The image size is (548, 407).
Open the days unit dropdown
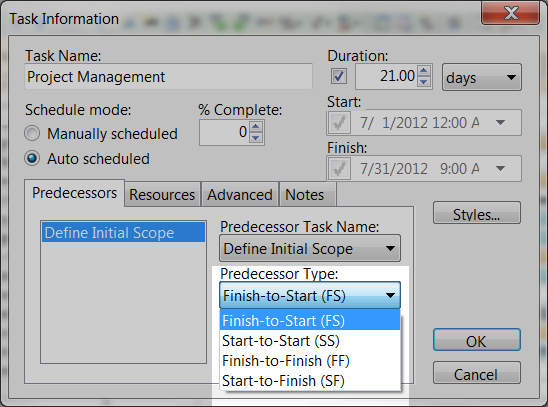click(482, 77)
